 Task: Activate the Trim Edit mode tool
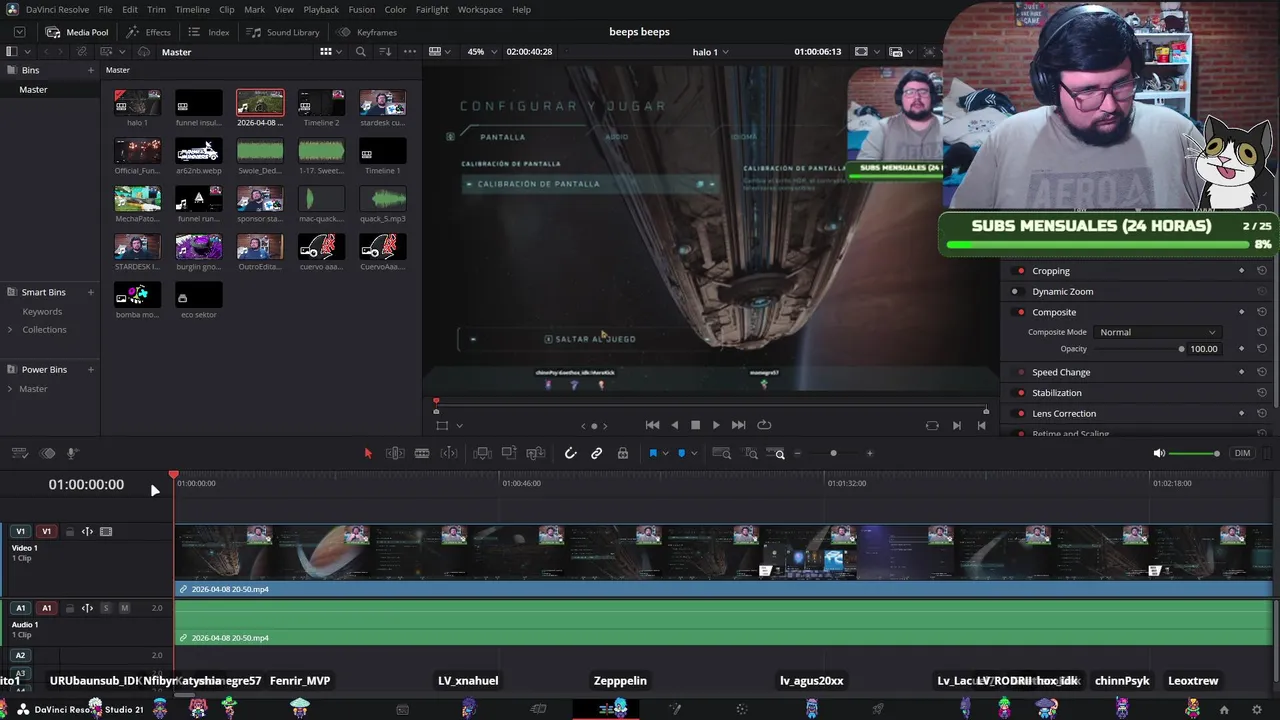click(395, 453)
